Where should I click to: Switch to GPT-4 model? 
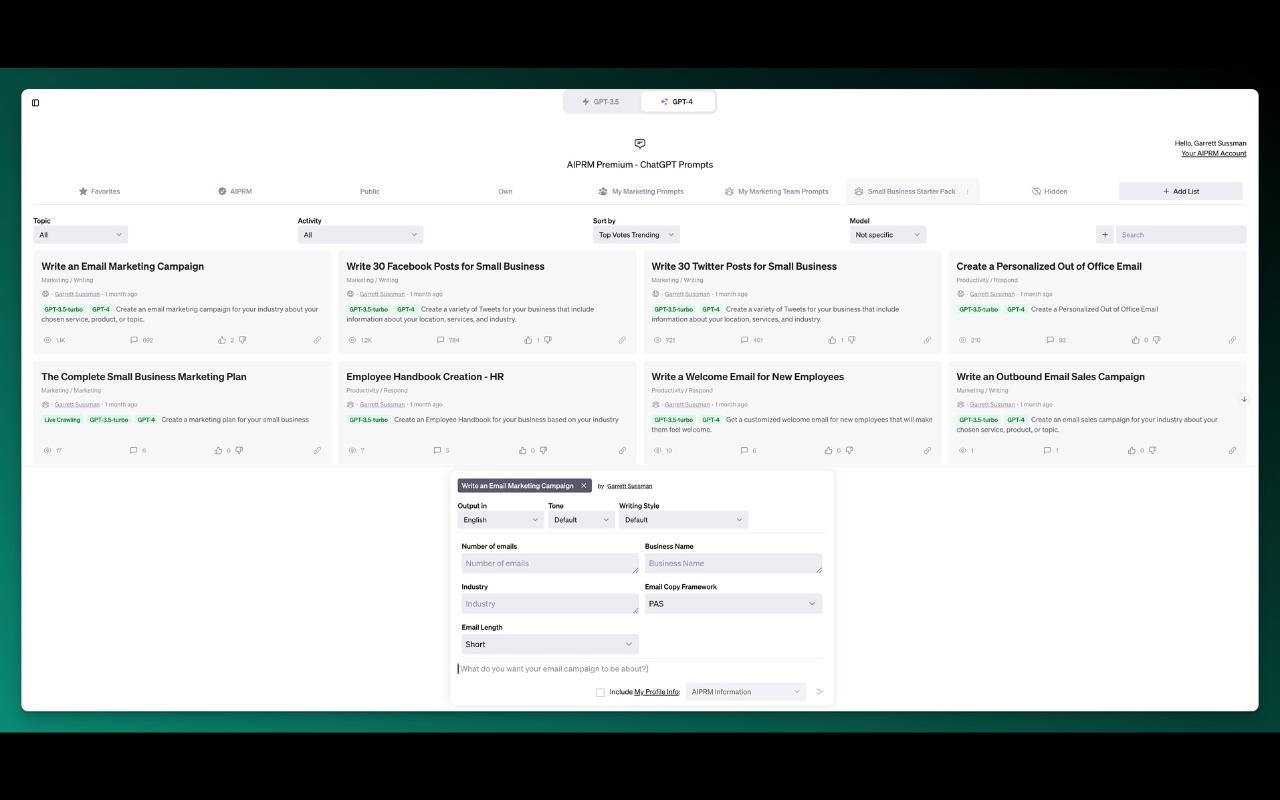pos(678,102)
